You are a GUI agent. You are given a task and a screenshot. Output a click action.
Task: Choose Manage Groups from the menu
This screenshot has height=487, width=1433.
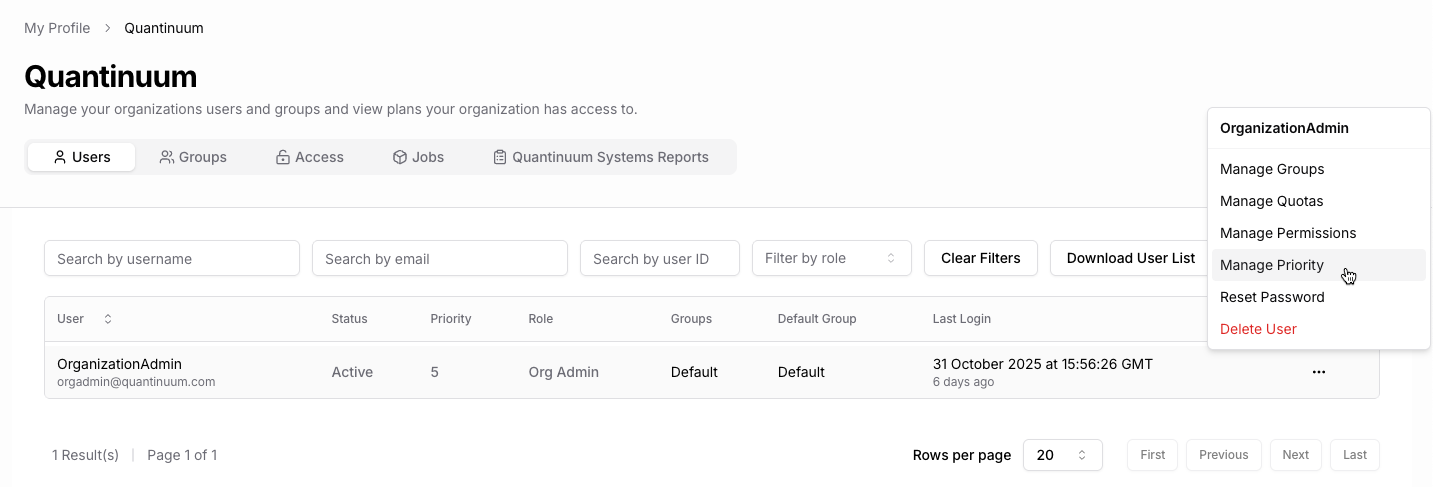point(1272,169)
